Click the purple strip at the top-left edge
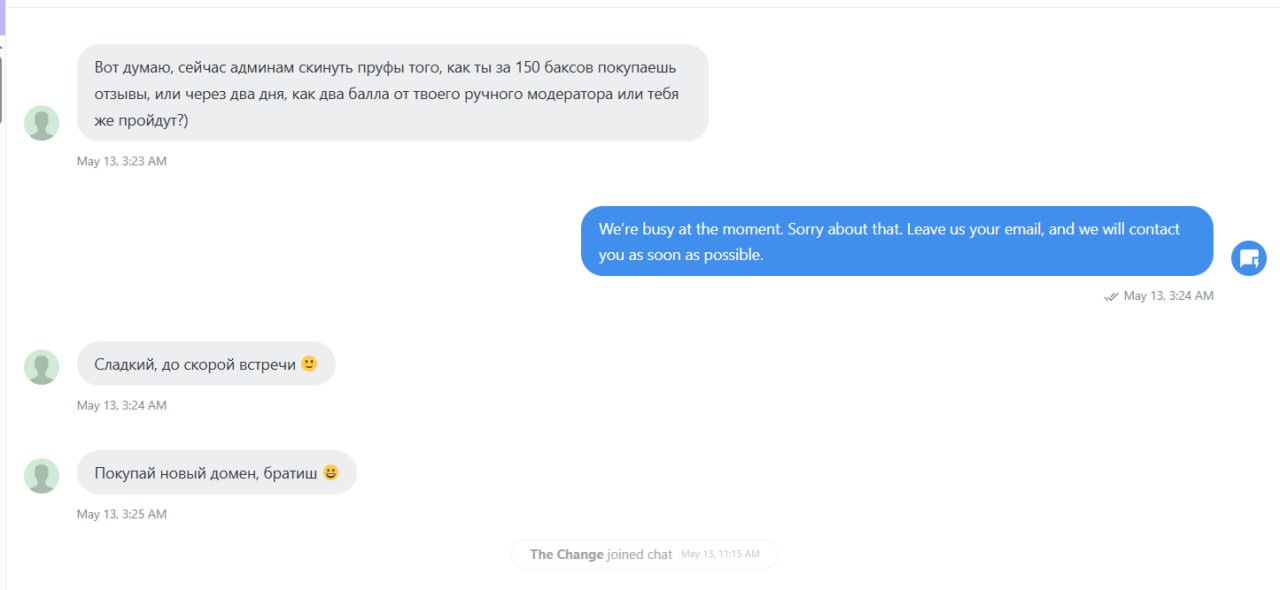The width and height of the screenshot is (1280, 590). pos(2,17)
